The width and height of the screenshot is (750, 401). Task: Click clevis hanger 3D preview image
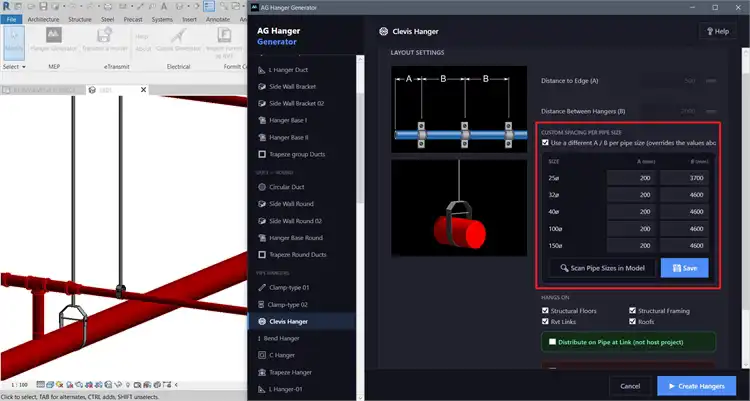pos(459,208)
